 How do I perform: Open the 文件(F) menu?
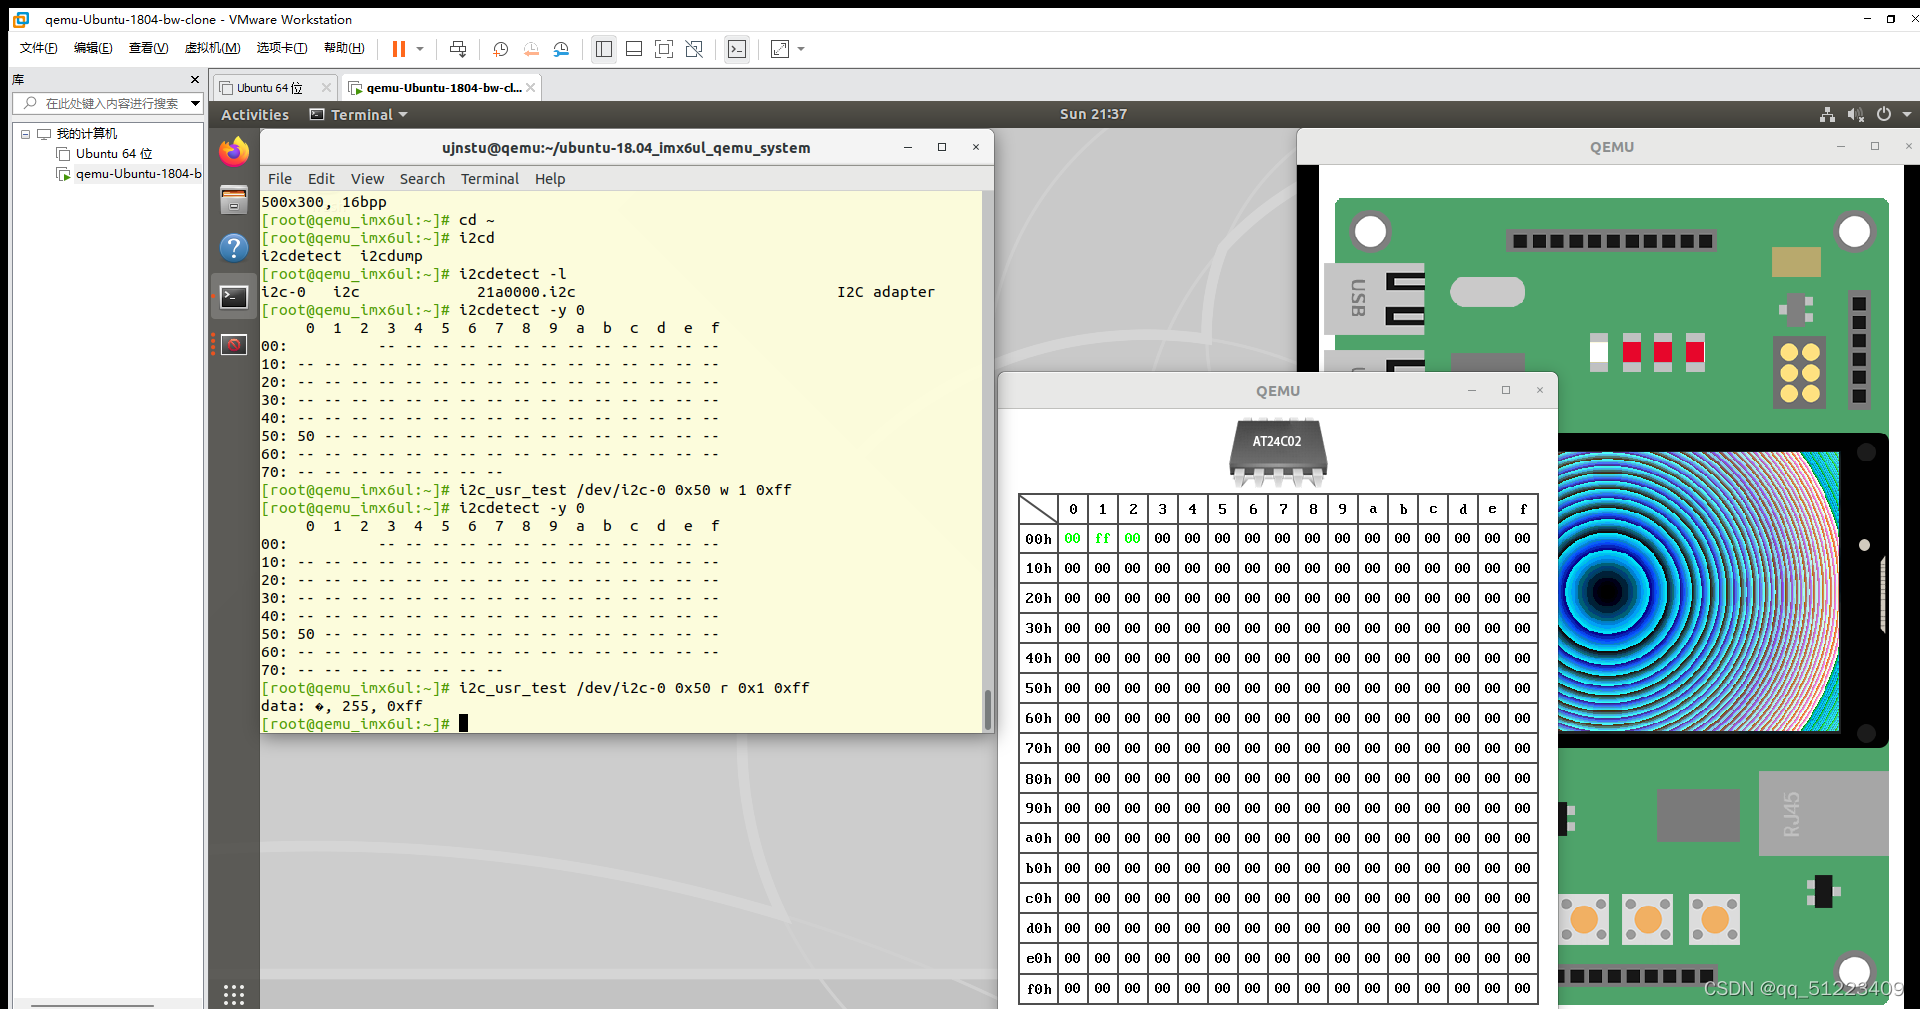(x=39, y=48)
